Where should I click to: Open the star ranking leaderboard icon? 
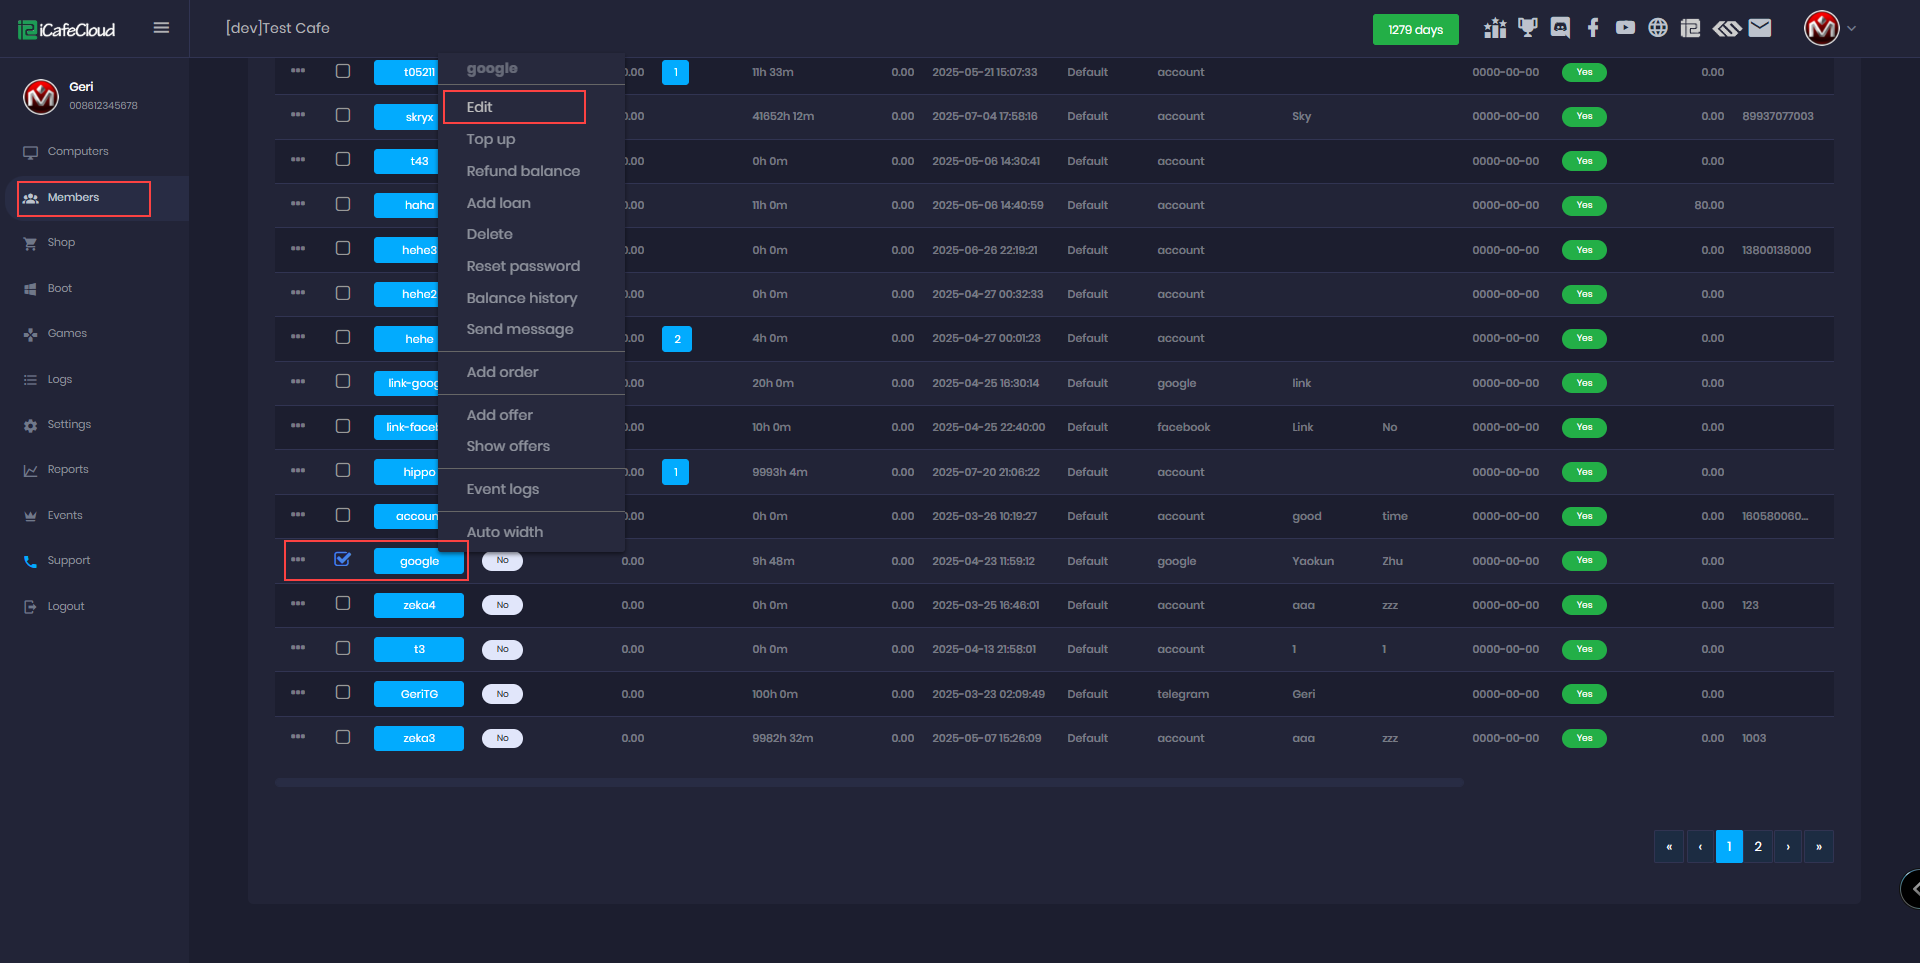(x=1495, y=28)
